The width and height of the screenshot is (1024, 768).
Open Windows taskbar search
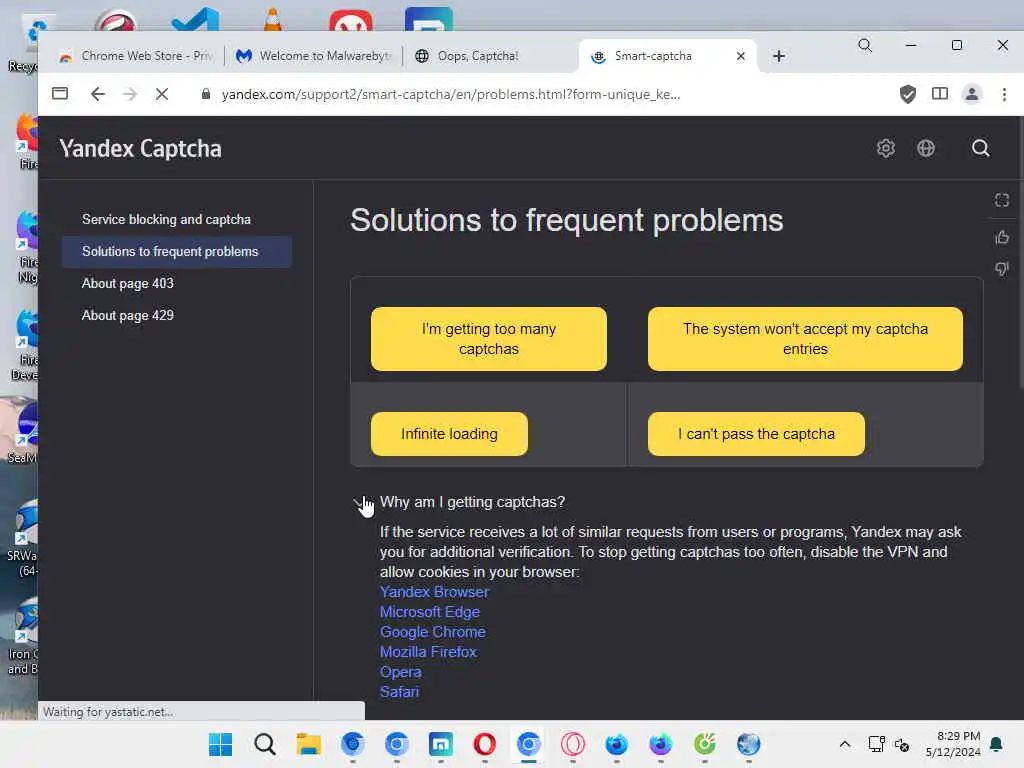pyautogui.click(x=264, y=744)
